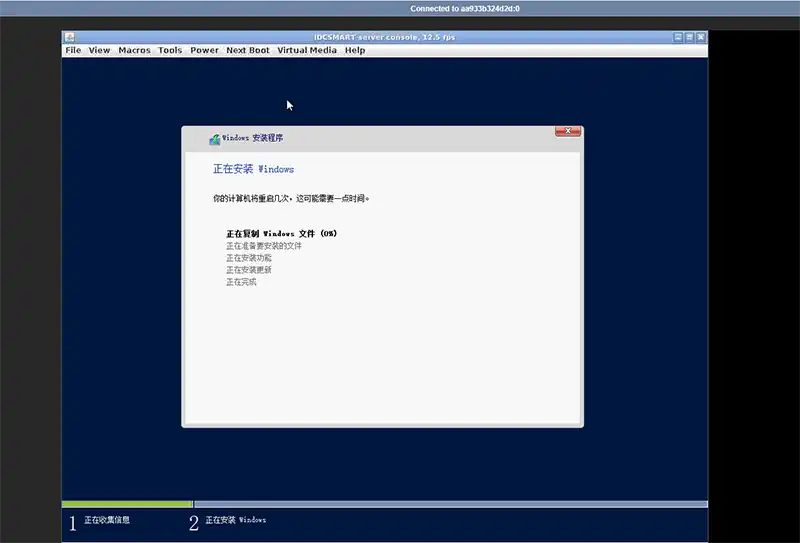Open the View menu
This screenshot has width=800, height=543.
coord(99,50)
